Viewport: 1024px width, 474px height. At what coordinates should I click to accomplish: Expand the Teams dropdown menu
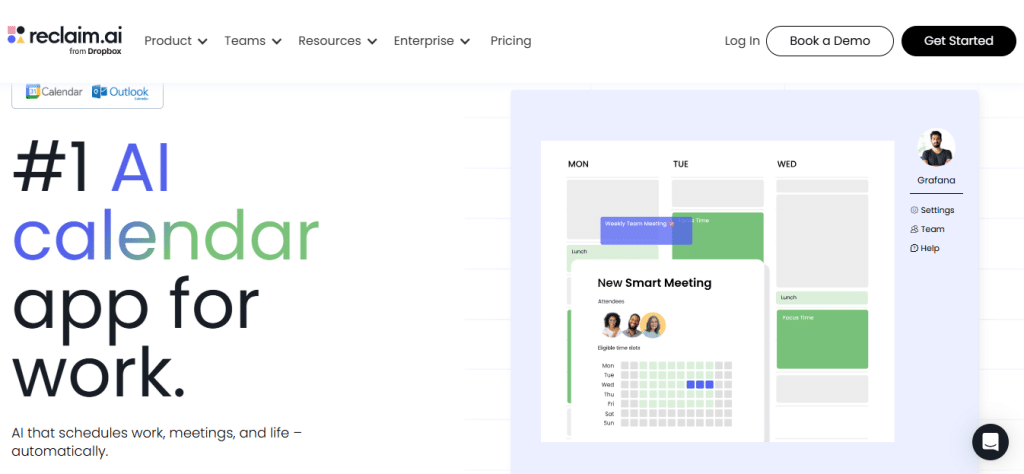[253, 40]
